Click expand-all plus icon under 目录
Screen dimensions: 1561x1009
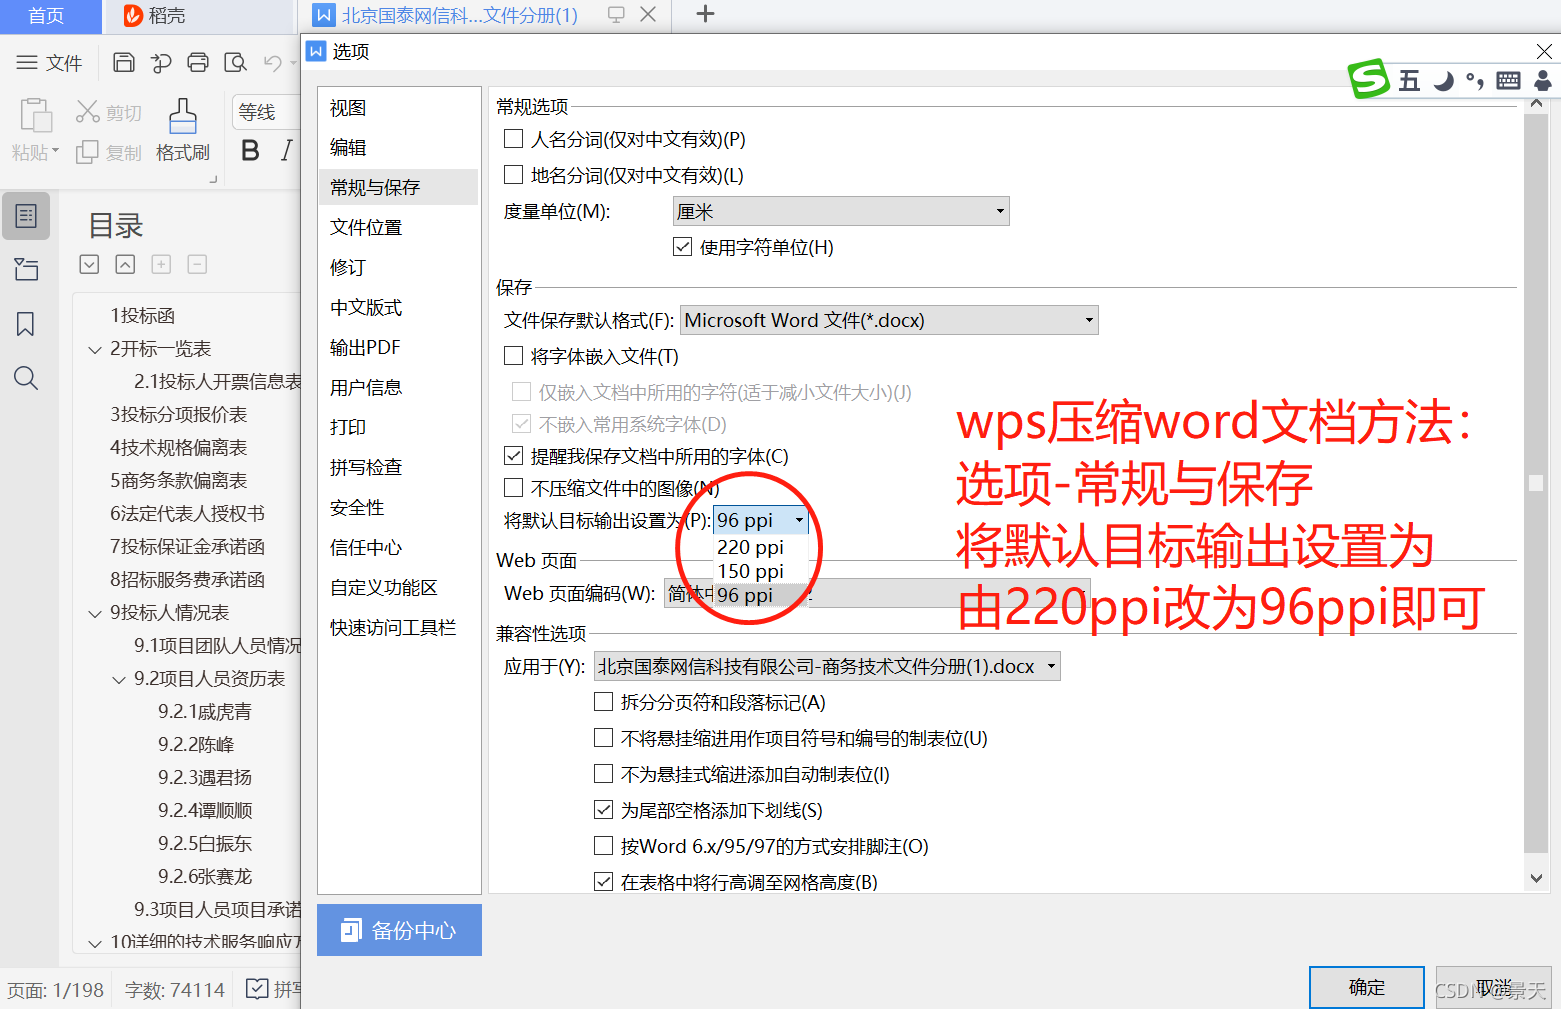[x=161, y=264]
